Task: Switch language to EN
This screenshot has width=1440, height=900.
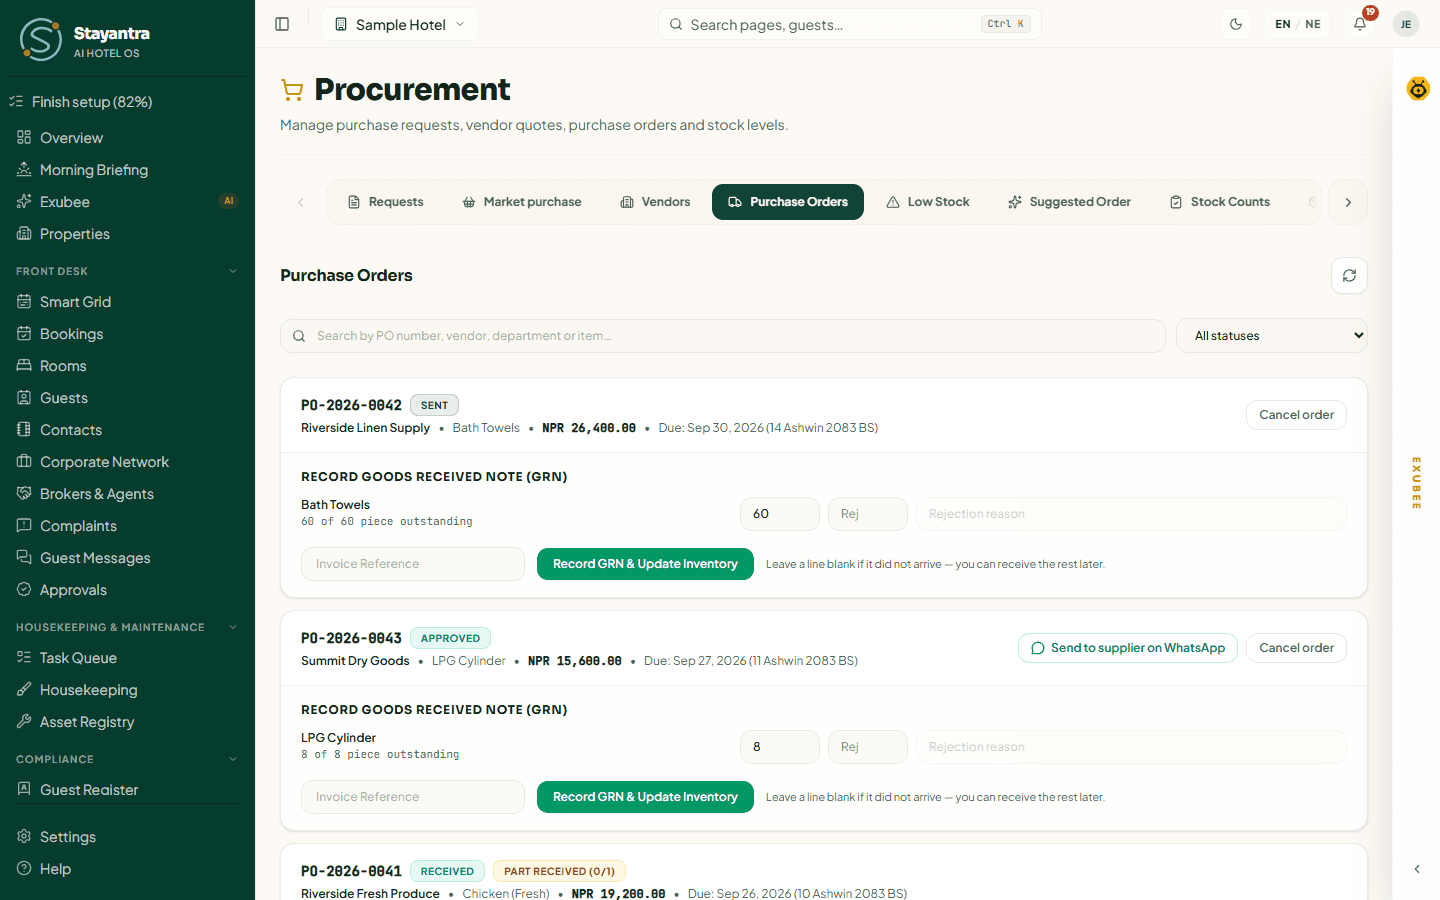Action: click(1283, 24)
